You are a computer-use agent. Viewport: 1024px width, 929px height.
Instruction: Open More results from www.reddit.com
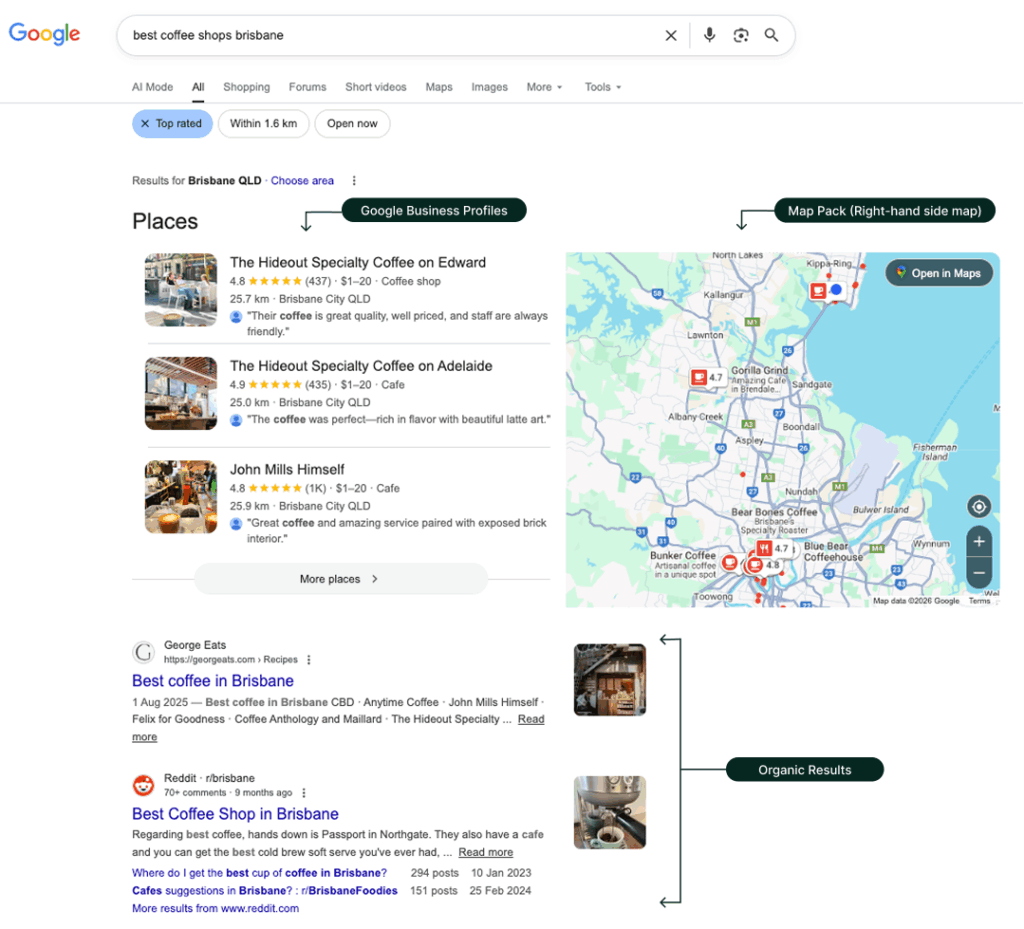(x=216, y=908)
